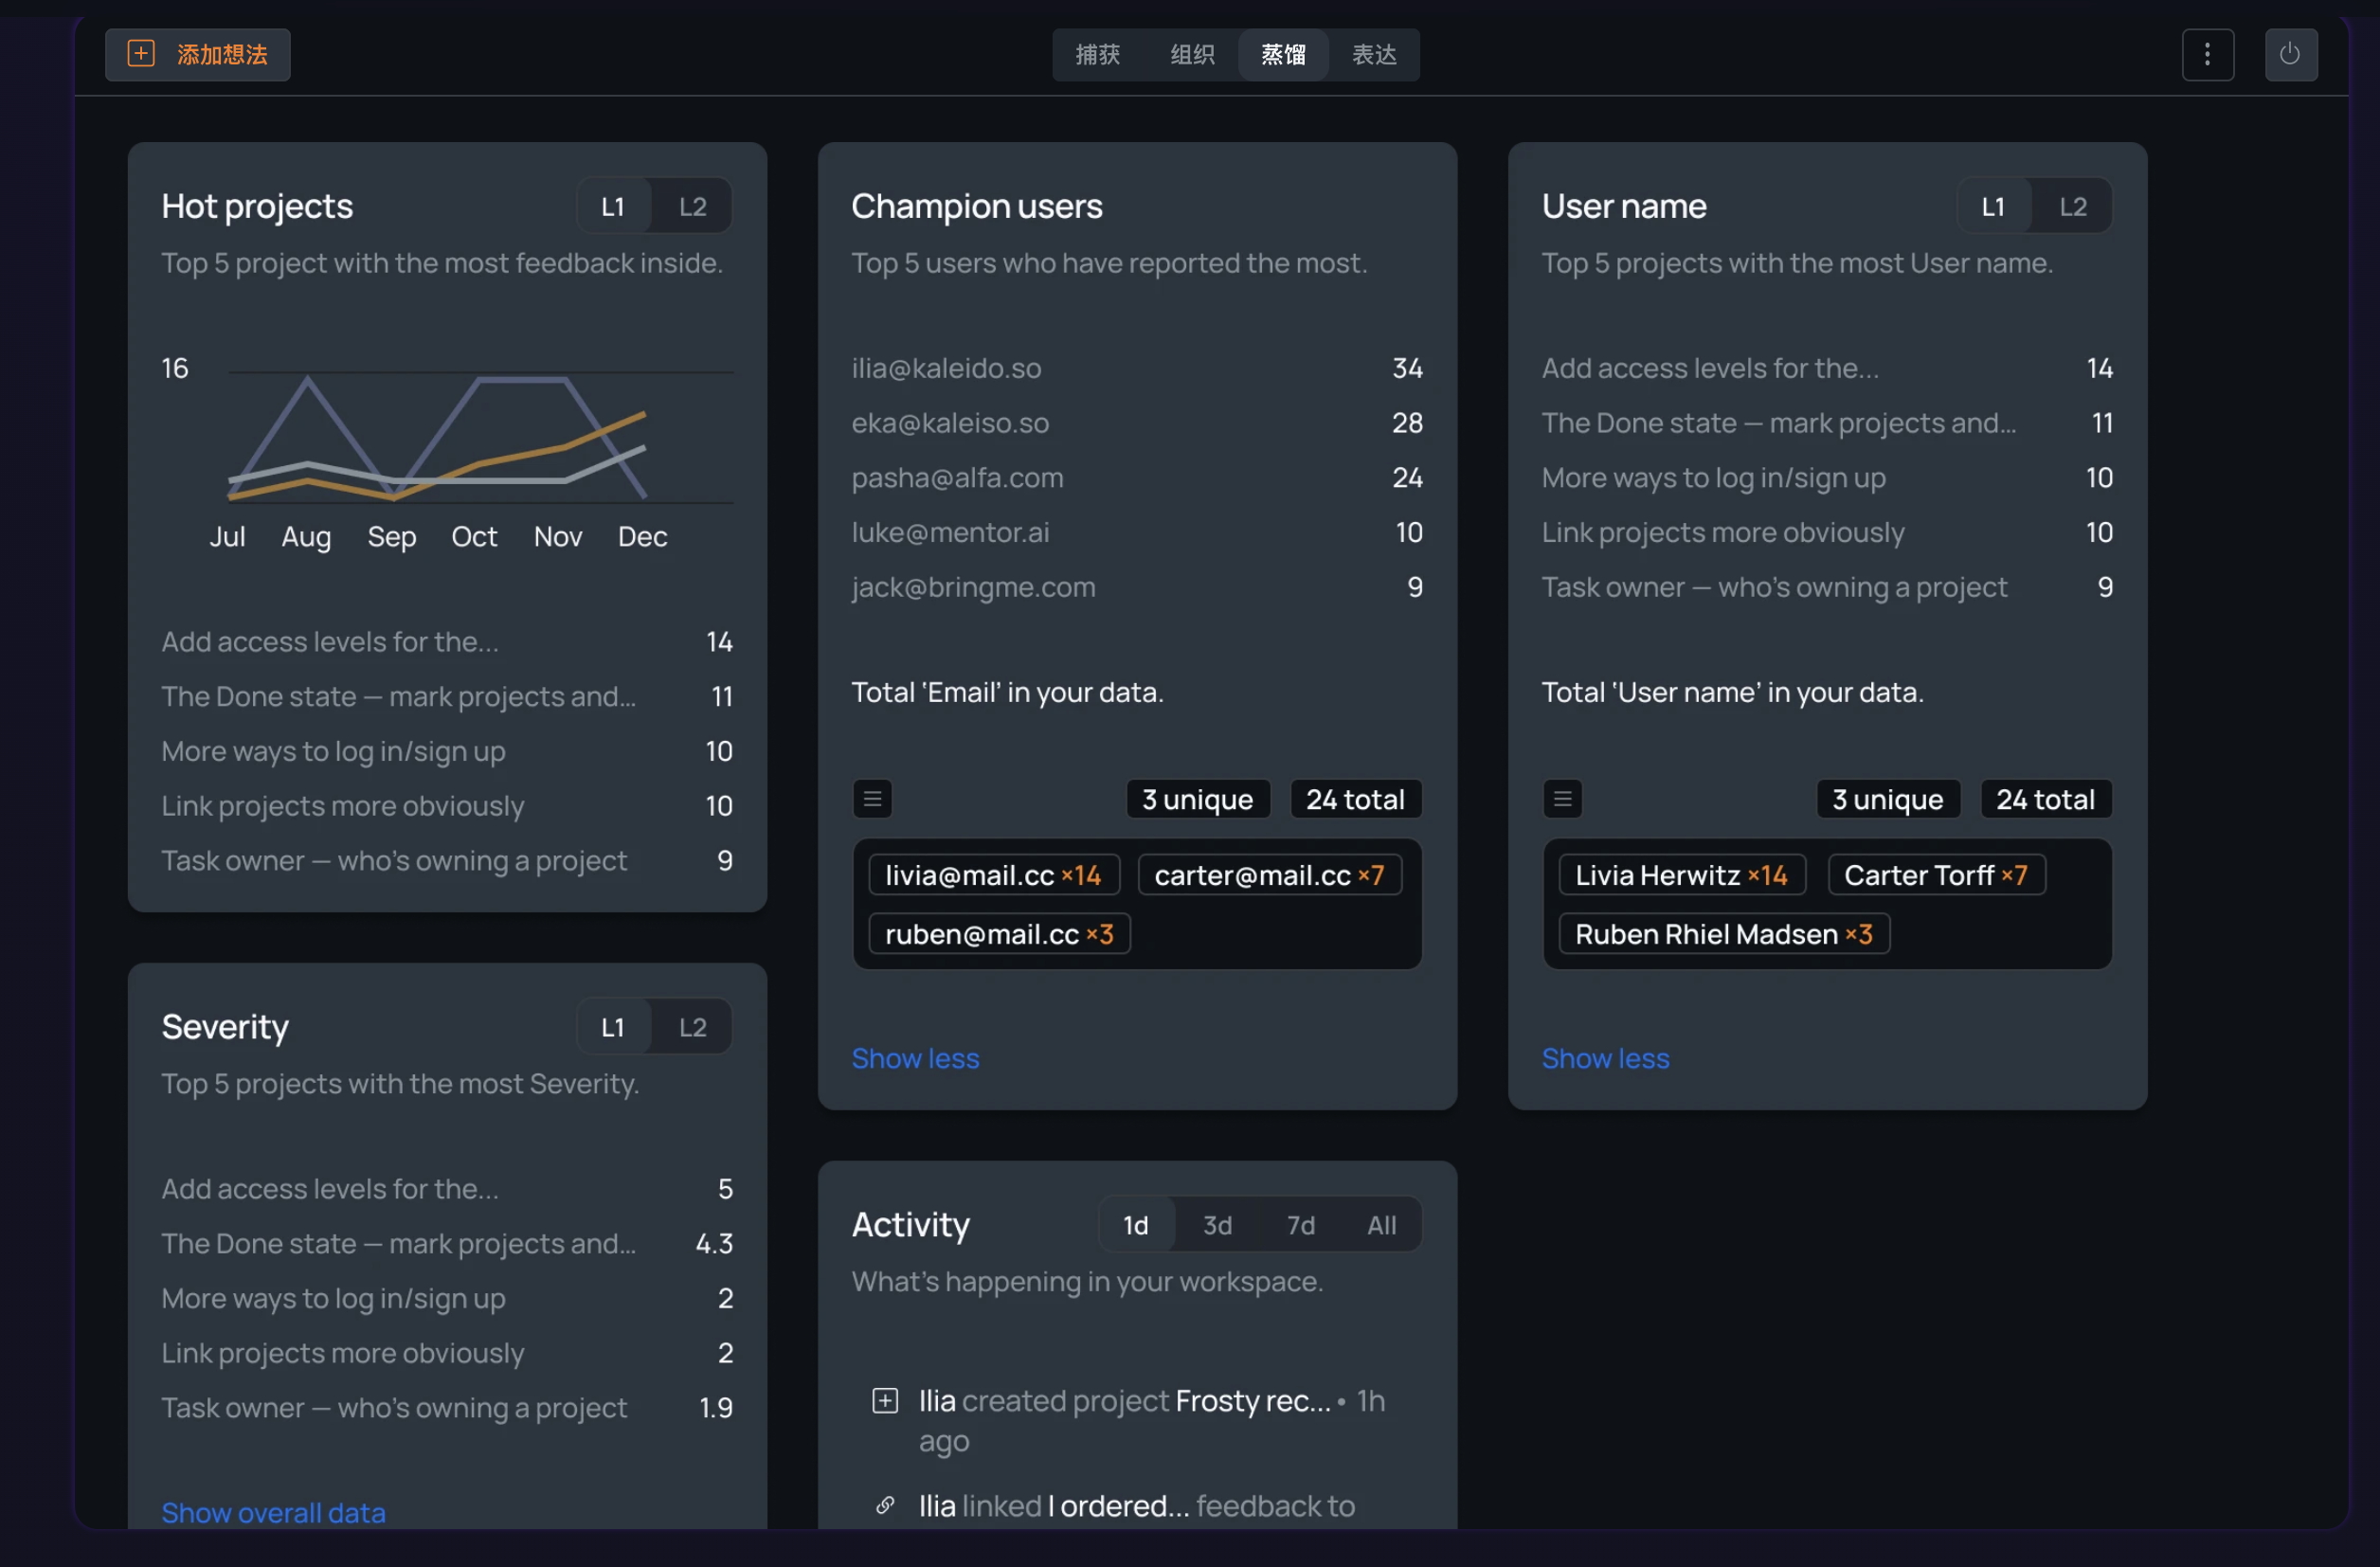
Task: Click the hamburger icon in Champion users
Action: coord(871,800)
